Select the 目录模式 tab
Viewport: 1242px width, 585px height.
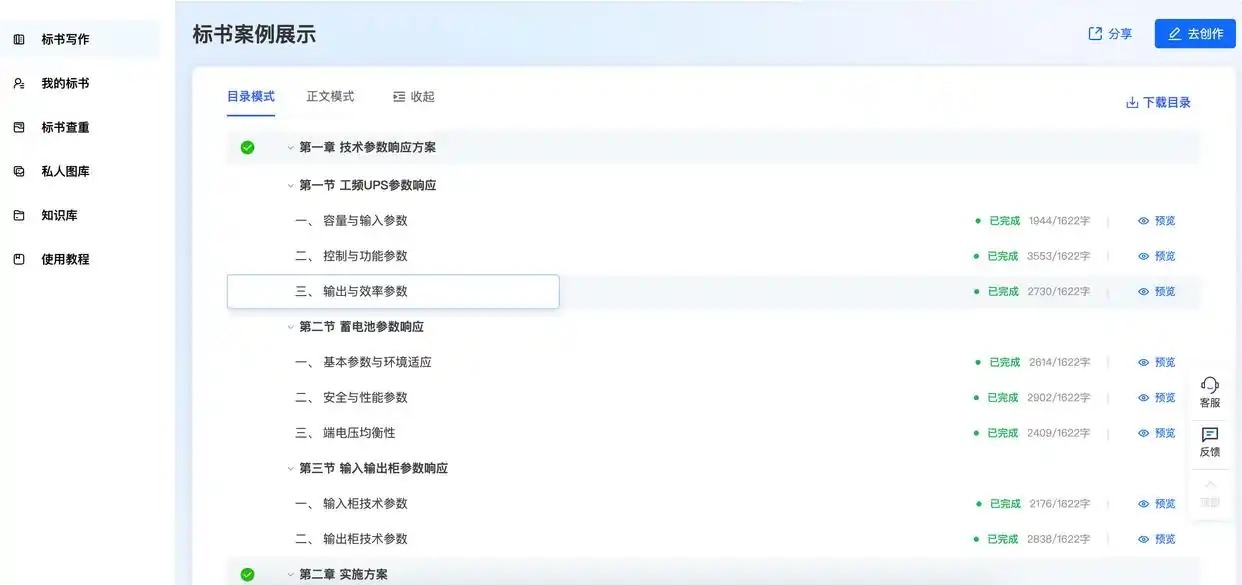click(x=250, y=96)
